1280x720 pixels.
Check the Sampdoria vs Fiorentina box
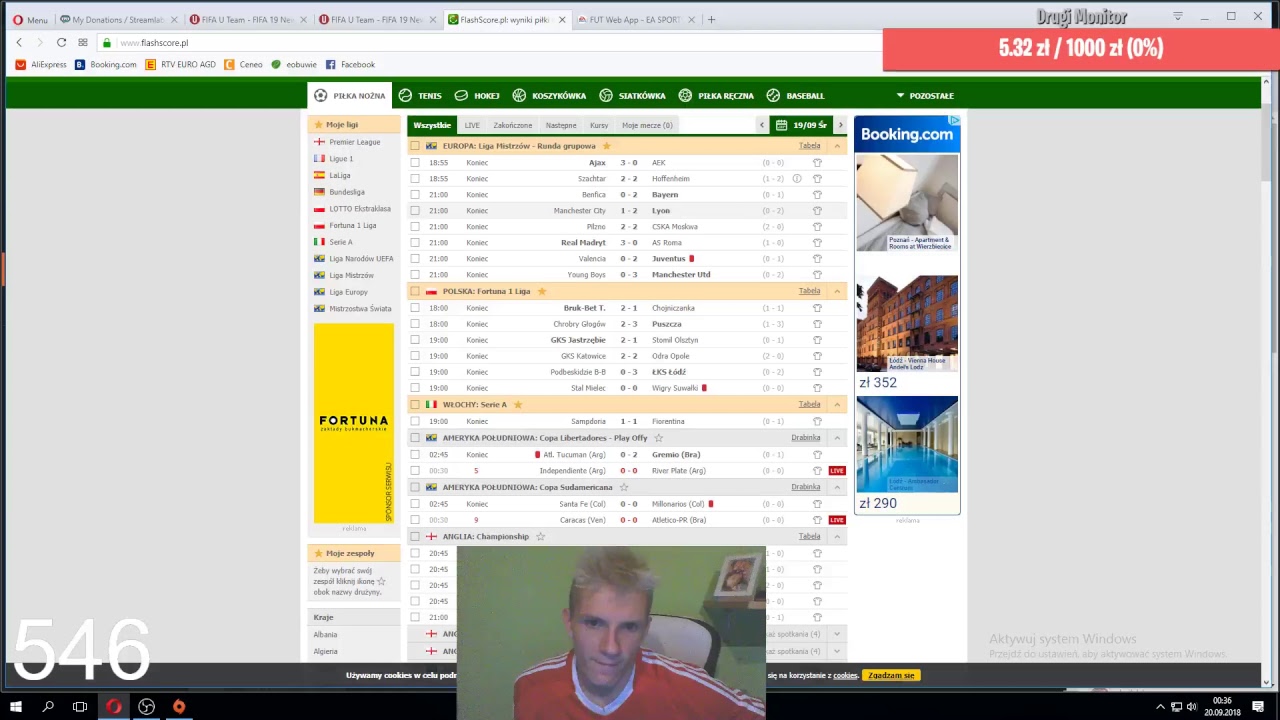415,422
